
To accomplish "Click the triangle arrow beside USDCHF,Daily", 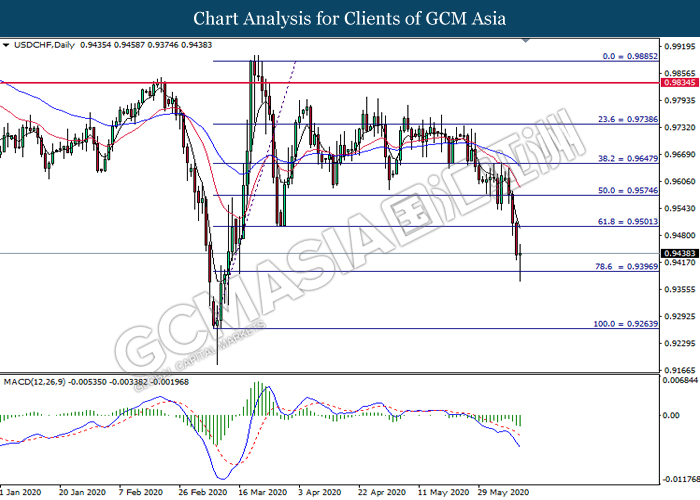I will (x=6, y=45).
